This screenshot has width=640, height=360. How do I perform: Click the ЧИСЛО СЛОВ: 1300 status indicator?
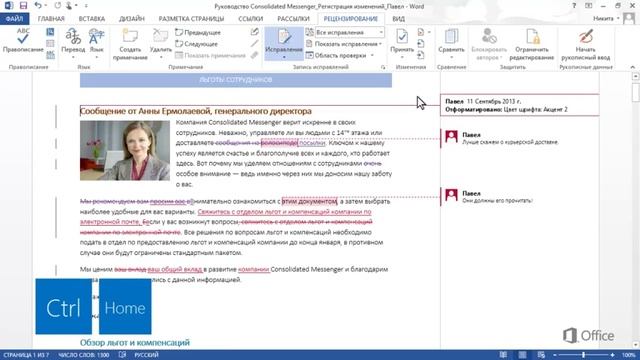(x=84, y=355)
